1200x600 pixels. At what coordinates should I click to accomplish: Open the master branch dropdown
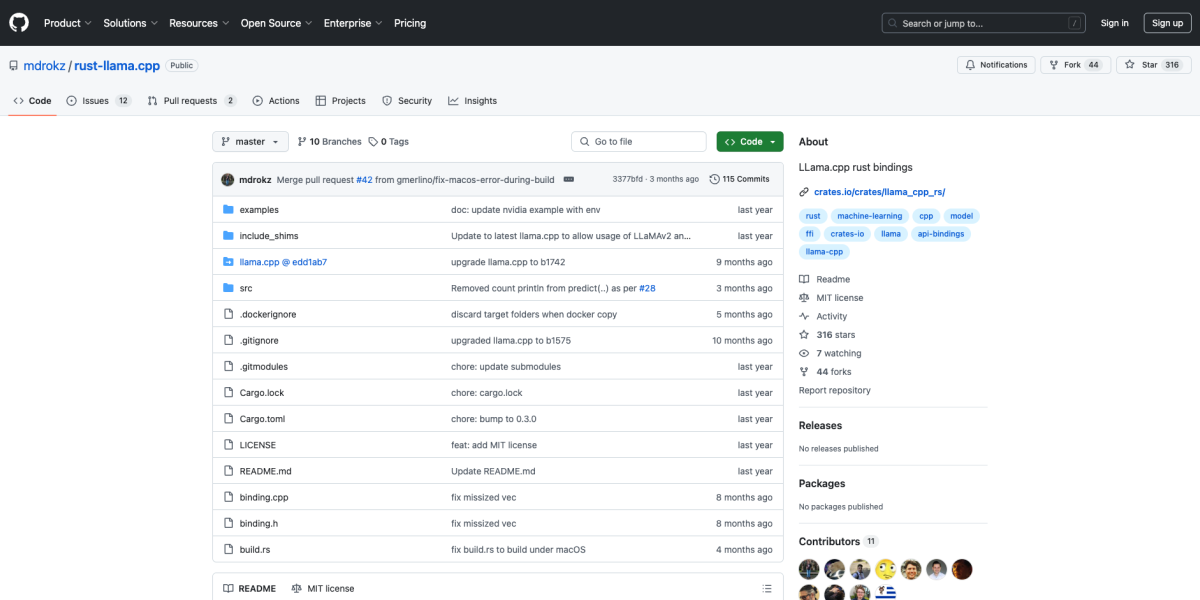[250, 141]
